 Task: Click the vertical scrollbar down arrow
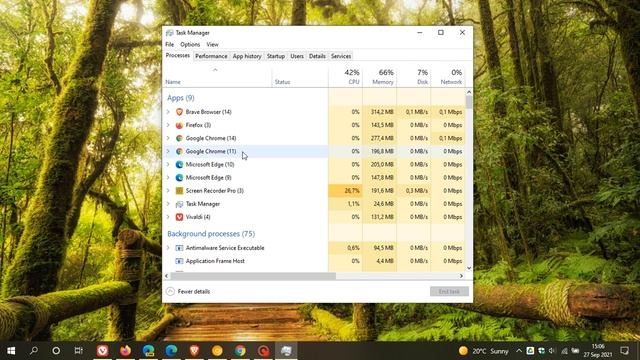coord(469,268)
